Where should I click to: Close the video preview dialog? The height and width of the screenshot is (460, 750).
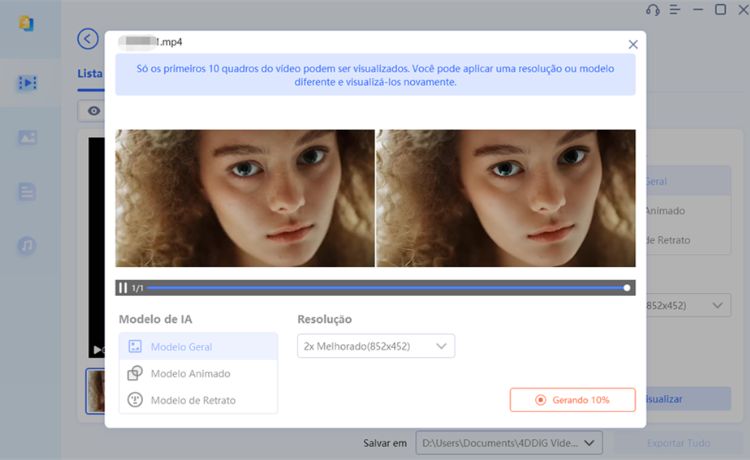coord(633,44)
